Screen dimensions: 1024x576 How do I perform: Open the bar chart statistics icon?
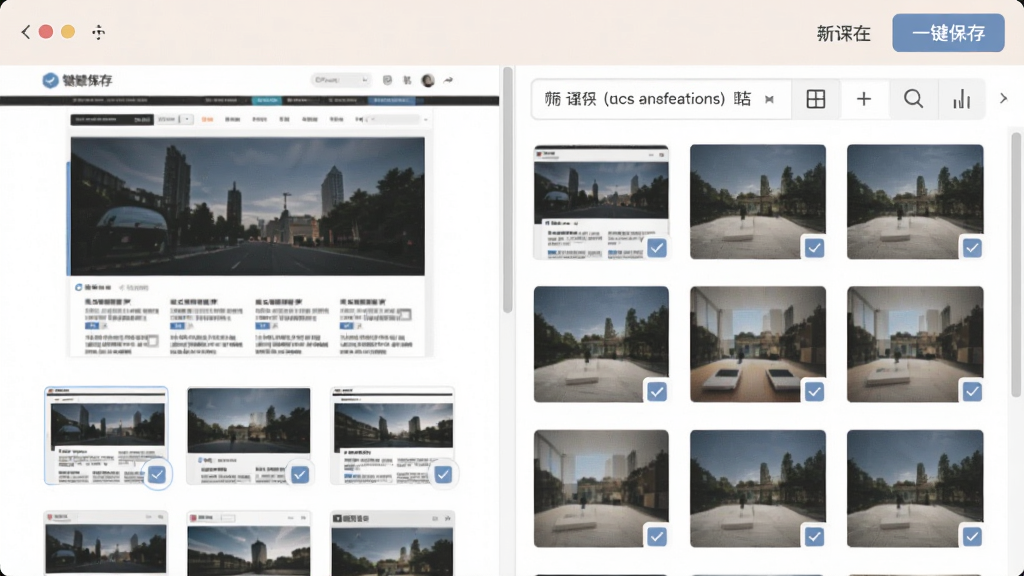(961, 99)
